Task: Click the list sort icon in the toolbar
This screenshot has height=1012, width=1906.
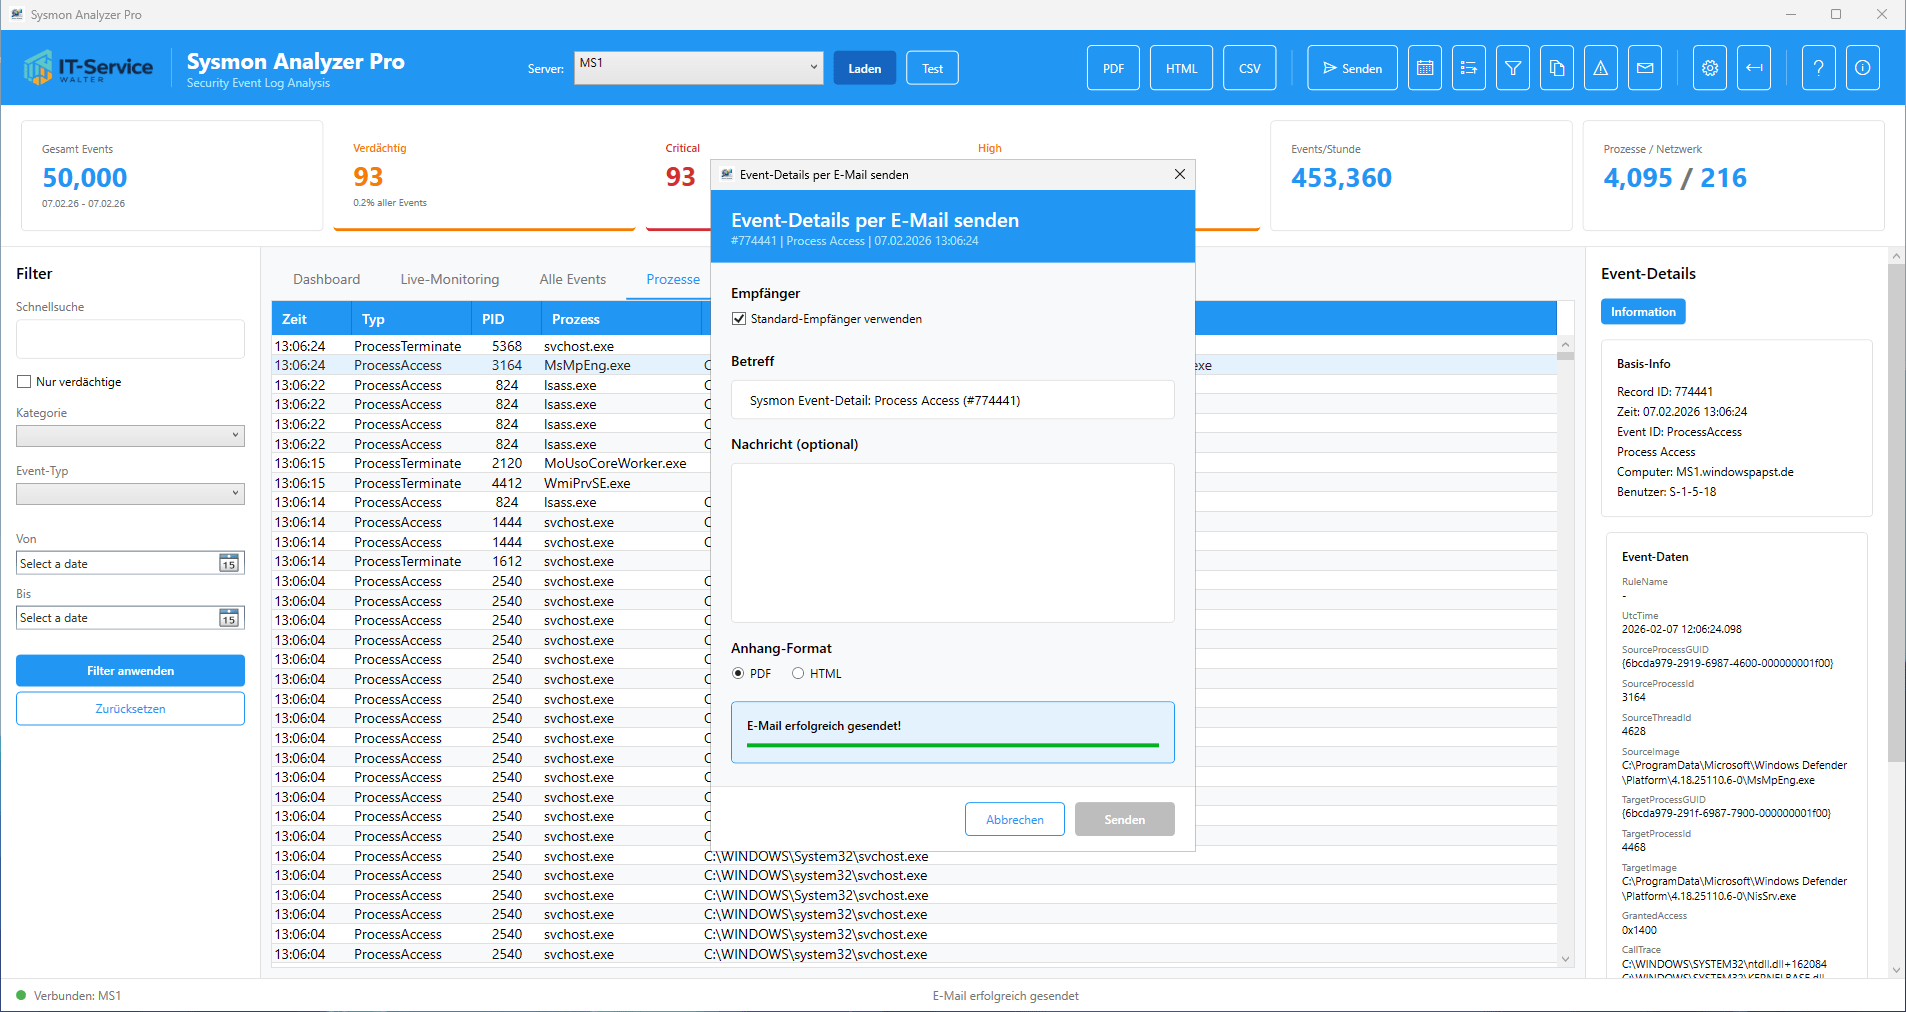Action: tap(1468, 68)
